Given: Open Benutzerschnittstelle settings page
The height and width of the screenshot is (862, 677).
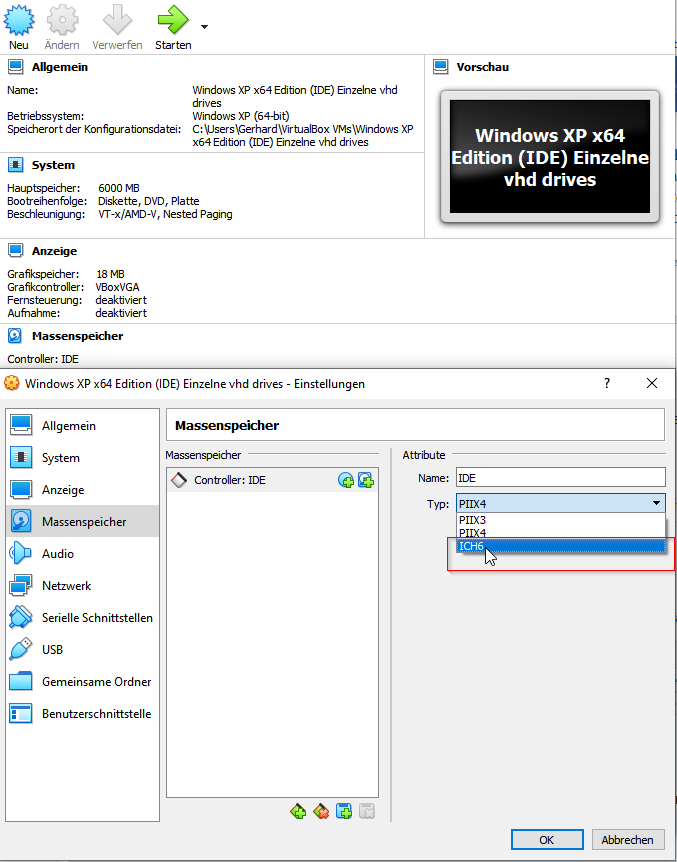Looking at the screenshot, I should [82, 714].
